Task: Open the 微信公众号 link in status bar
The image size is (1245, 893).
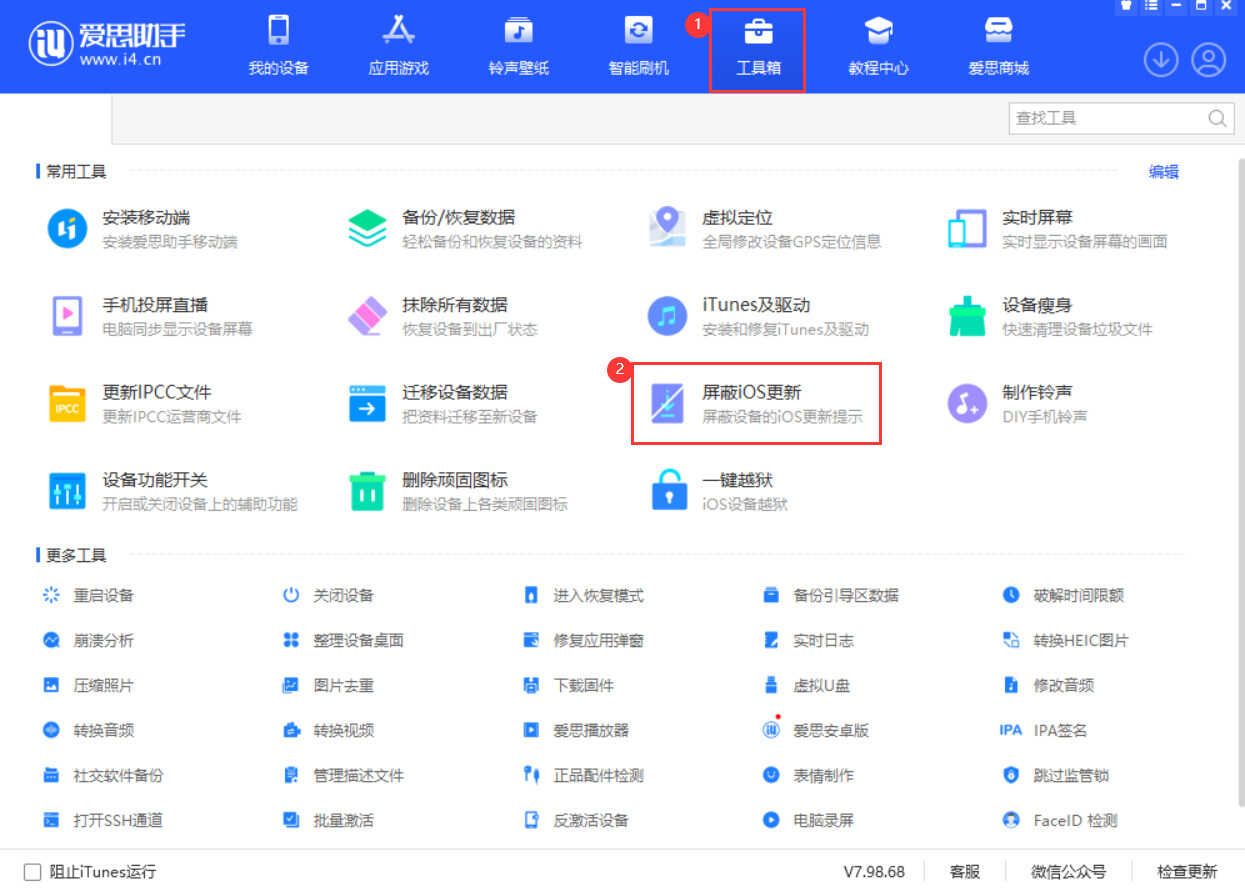Action: pos(1068,872)
